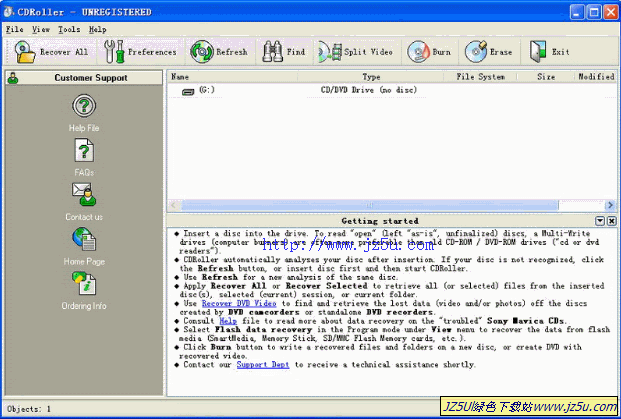Follow the Recover DVD Video link
The height and width of the screenshot is (419, 621).
(x=239, y=303)
